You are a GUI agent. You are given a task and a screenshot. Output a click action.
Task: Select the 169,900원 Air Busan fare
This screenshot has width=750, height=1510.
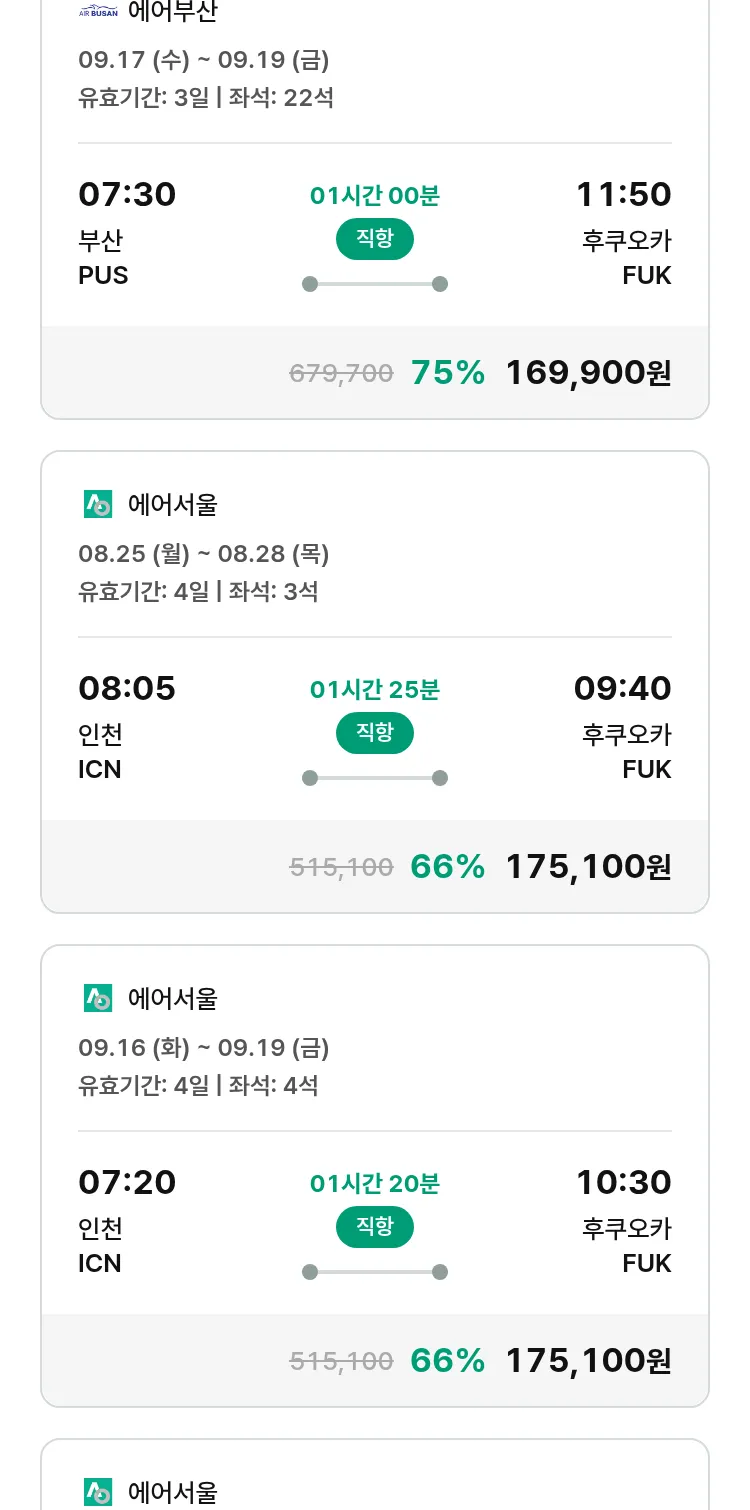[588, 373]
